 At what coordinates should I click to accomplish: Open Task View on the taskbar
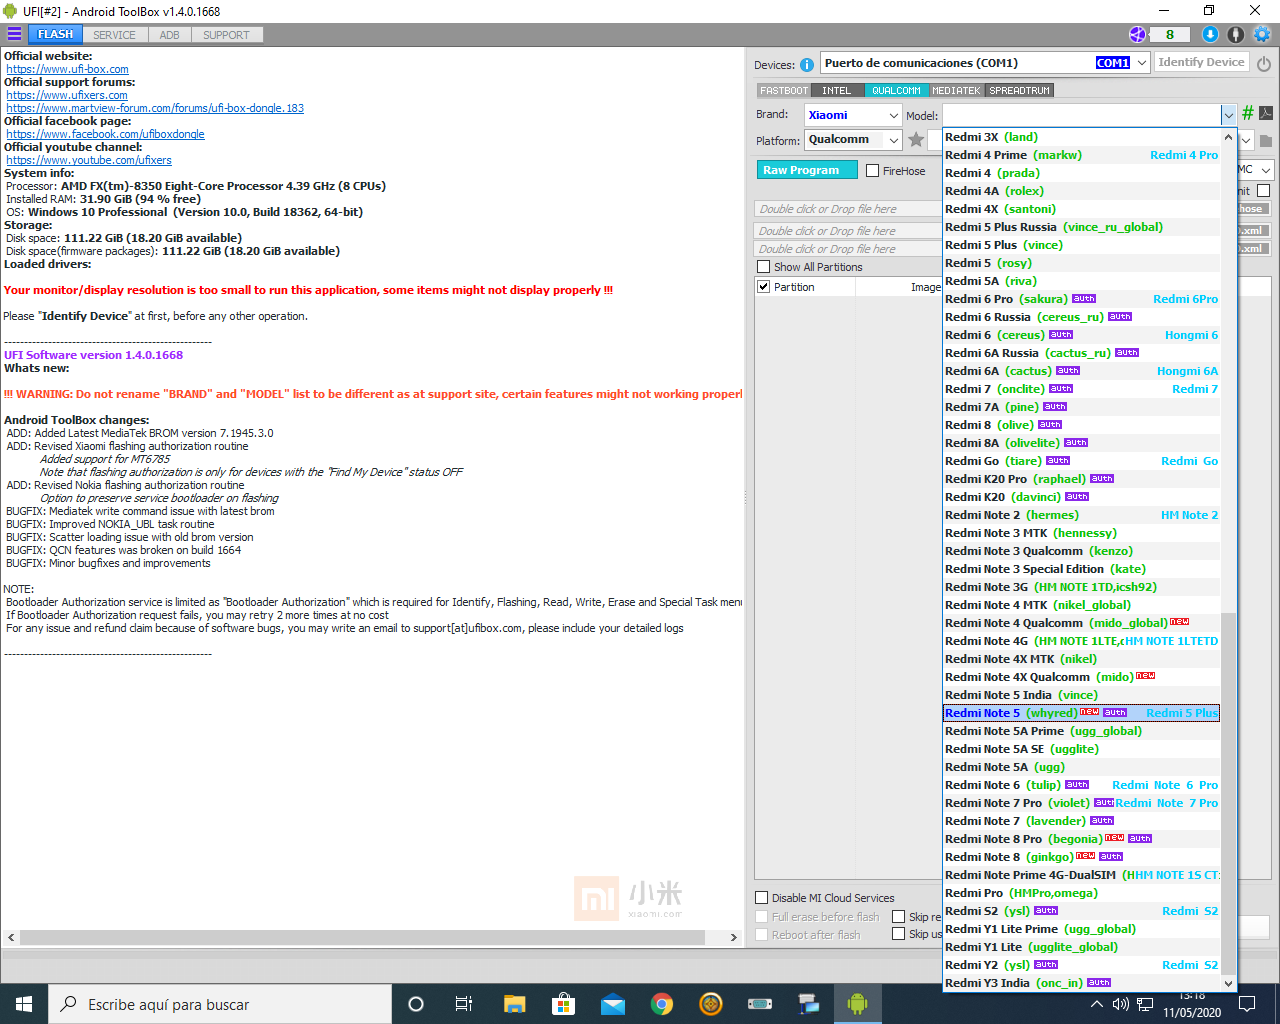coord(464,1004)
